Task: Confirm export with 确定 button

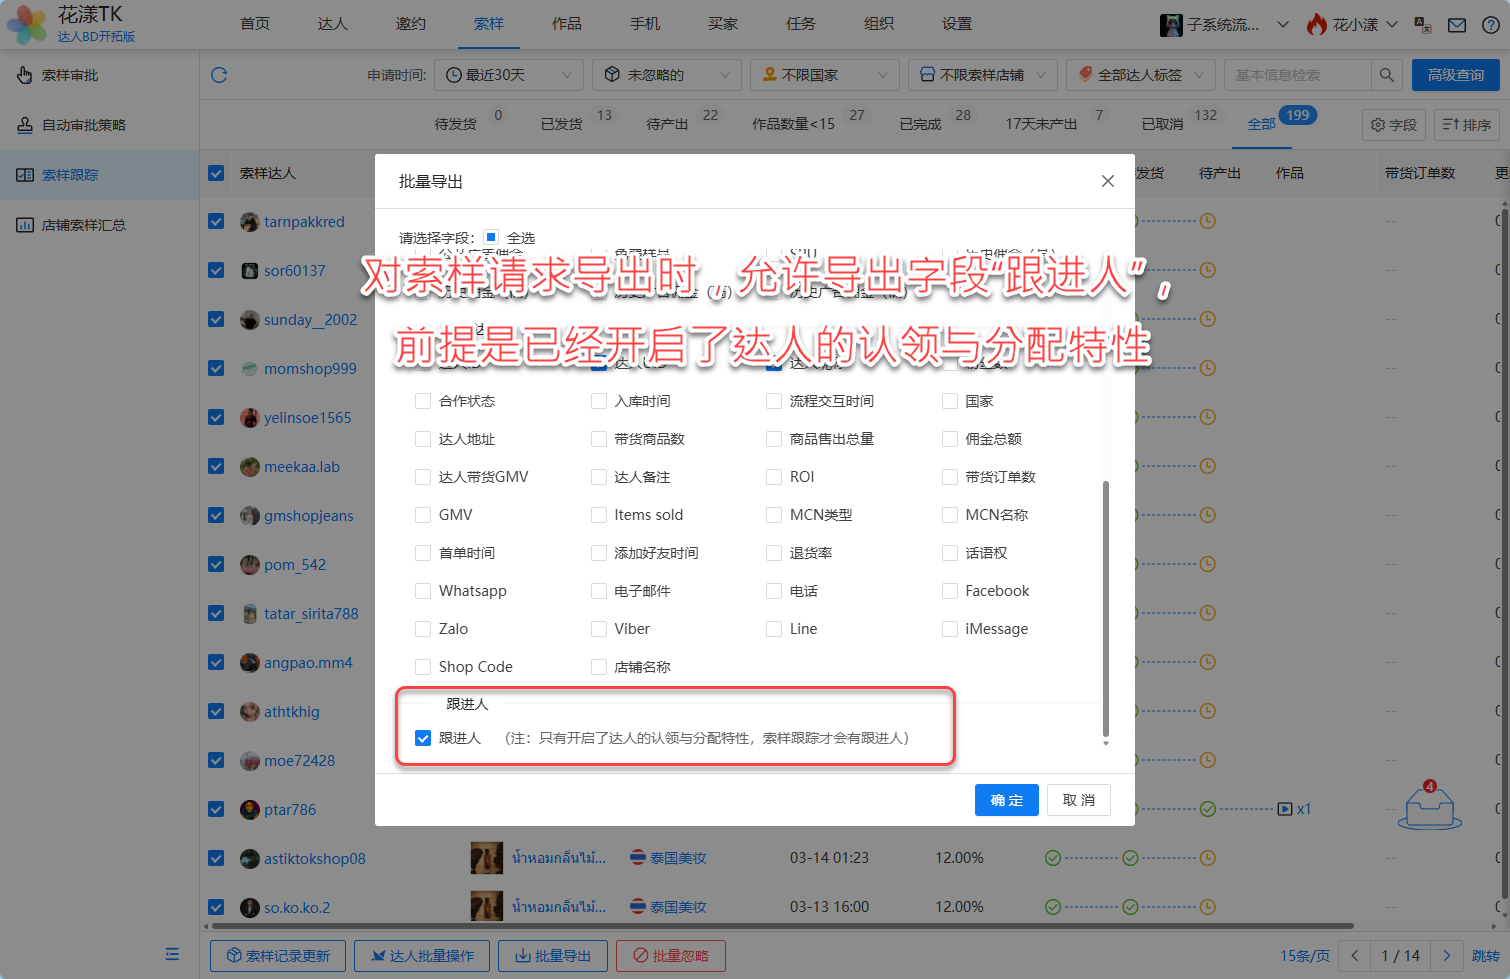Action: [1006, 800]
